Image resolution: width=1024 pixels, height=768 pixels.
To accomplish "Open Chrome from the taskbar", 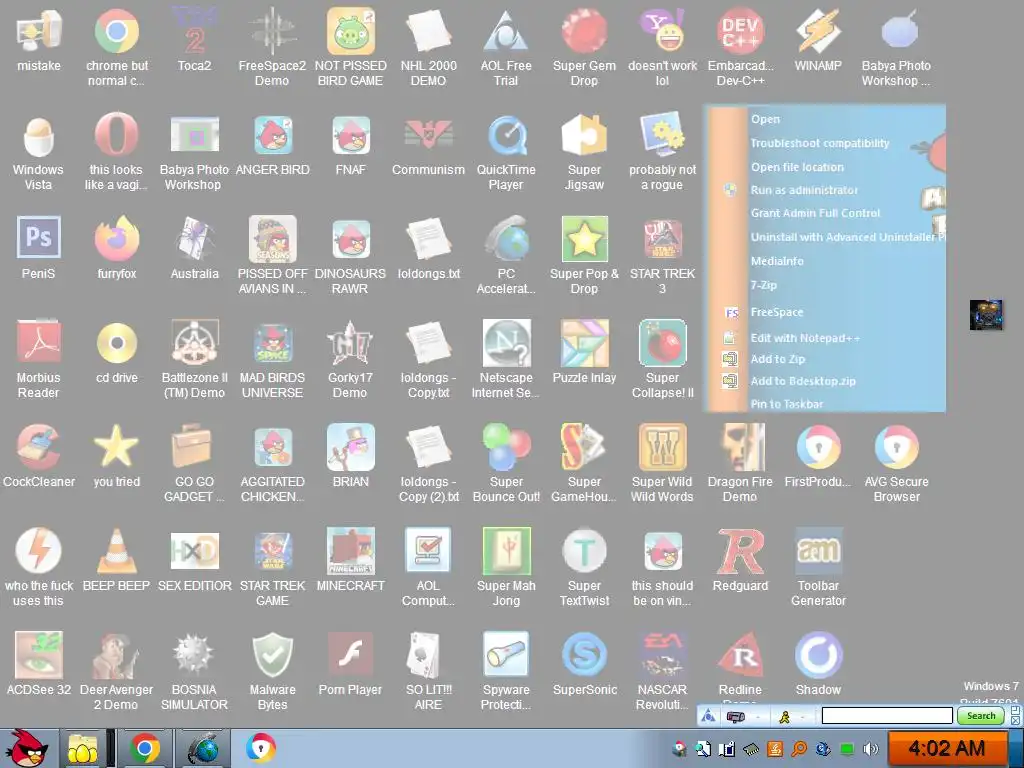I will (144, 748).
